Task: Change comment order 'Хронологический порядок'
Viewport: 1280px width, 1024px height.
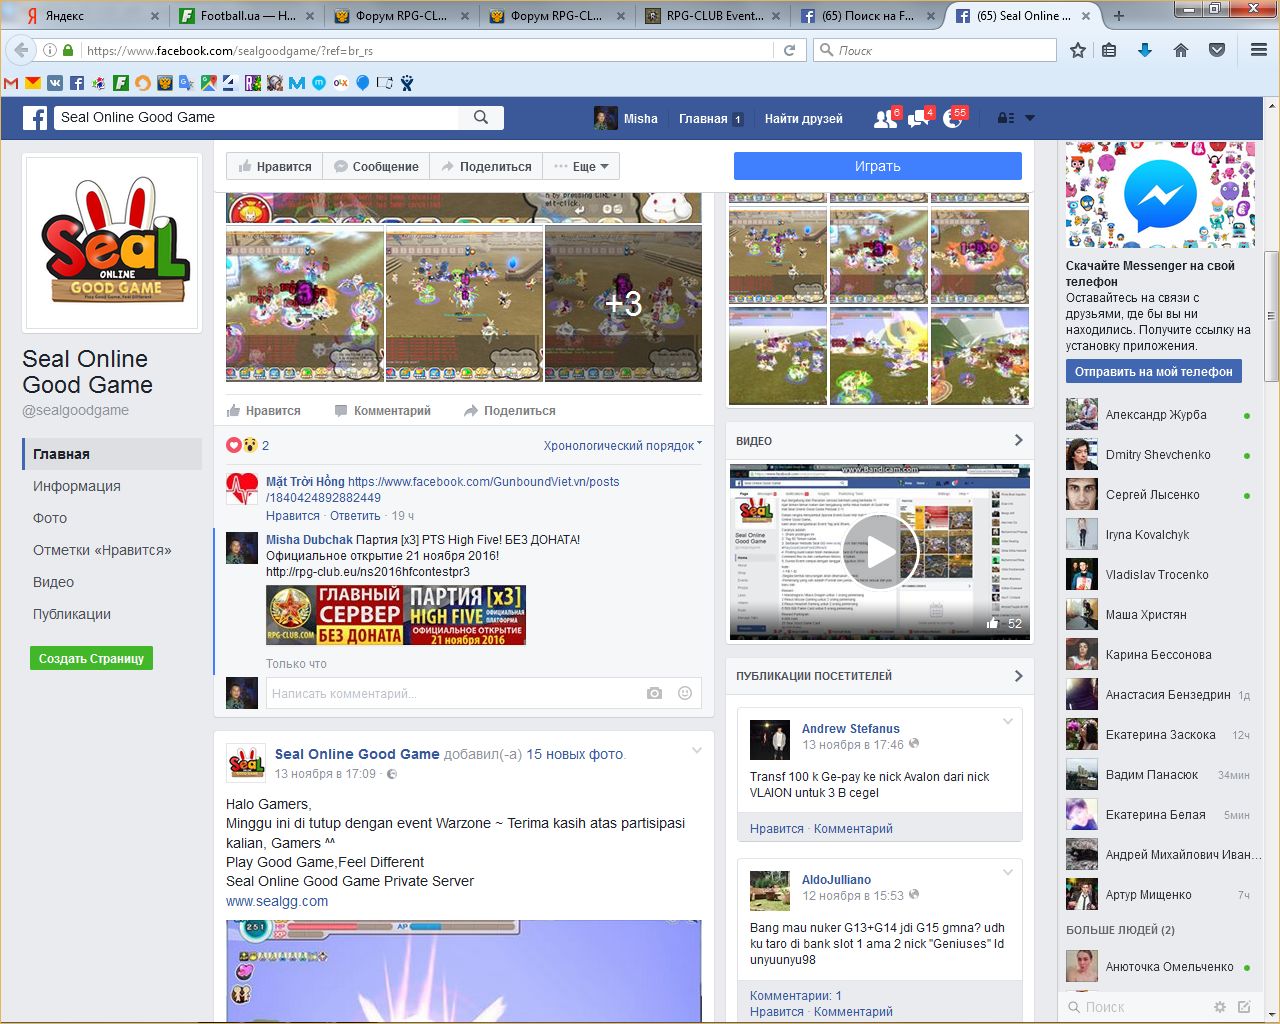Action: pos(623,446)
